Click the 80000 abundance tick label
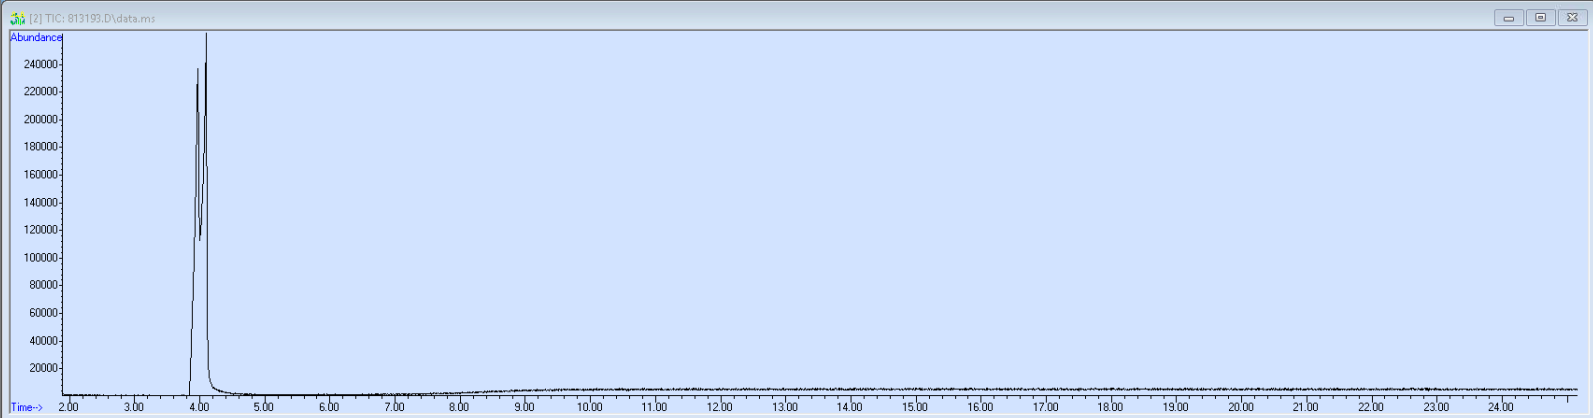Image resolution: width=1593 pixels, height=418 pixels. coord(43,285)
